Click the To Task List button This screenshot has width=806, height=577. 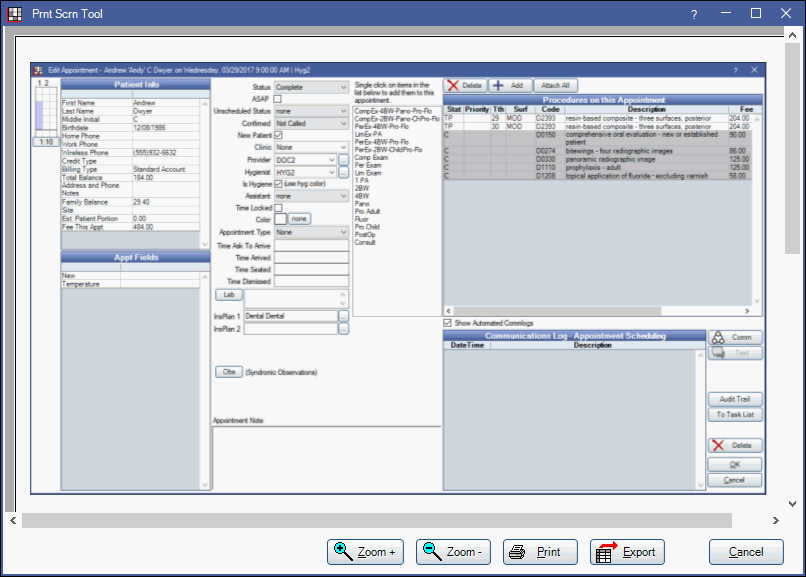pos(735,414)
